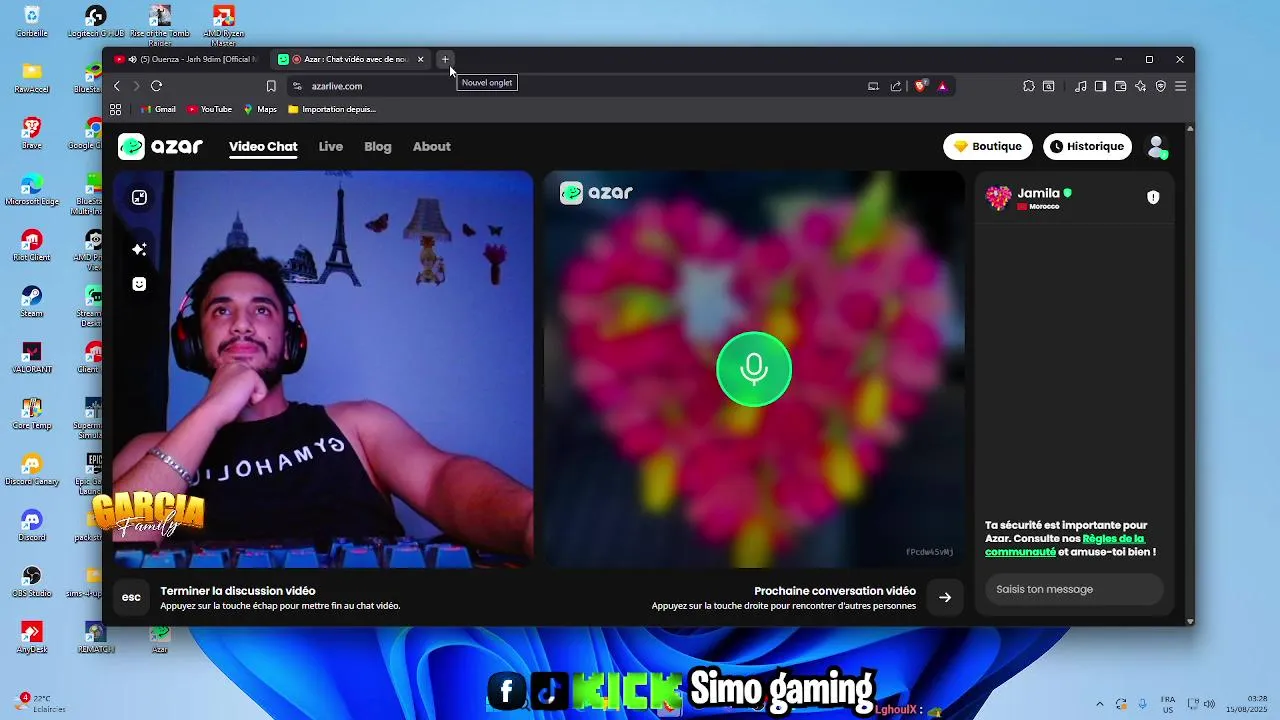The image size is (1280, 720).
Task: Click the new tab plus button
Action: click(445, 59)
